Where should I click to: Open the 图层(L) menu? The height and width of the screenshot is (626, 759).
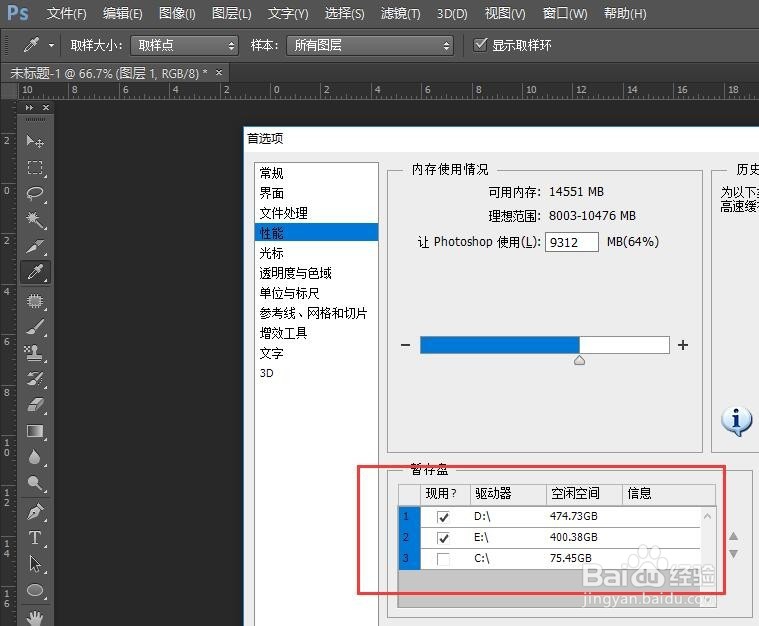(231, 14)
